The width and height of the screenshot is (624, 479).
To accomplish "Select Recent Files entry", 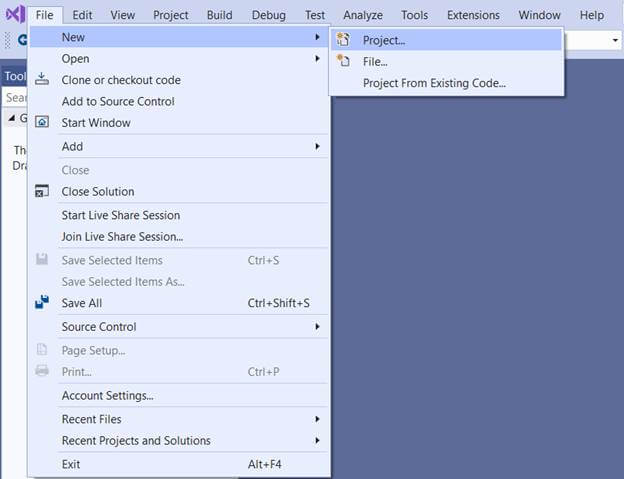I will (x=179, y=419).
